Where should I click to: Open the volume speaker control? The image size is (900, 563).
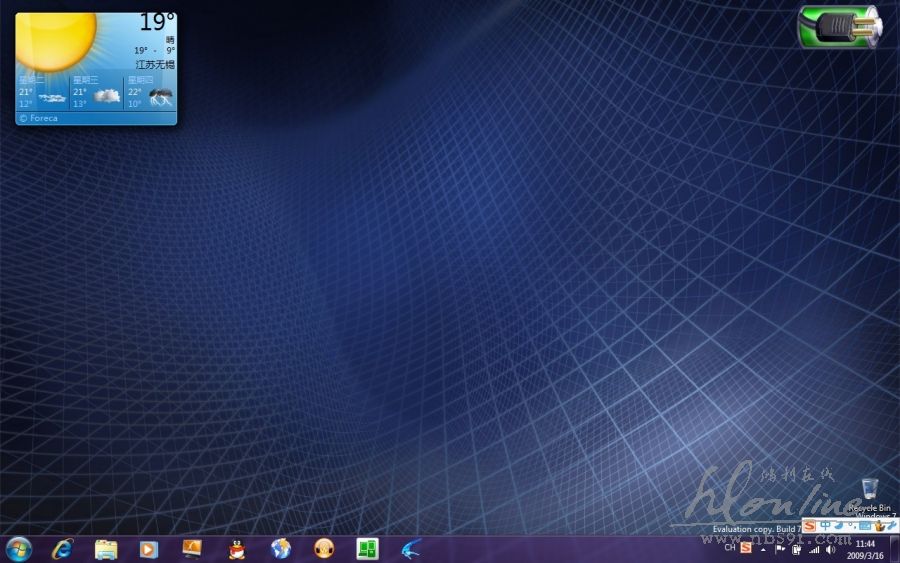point(831,549)
